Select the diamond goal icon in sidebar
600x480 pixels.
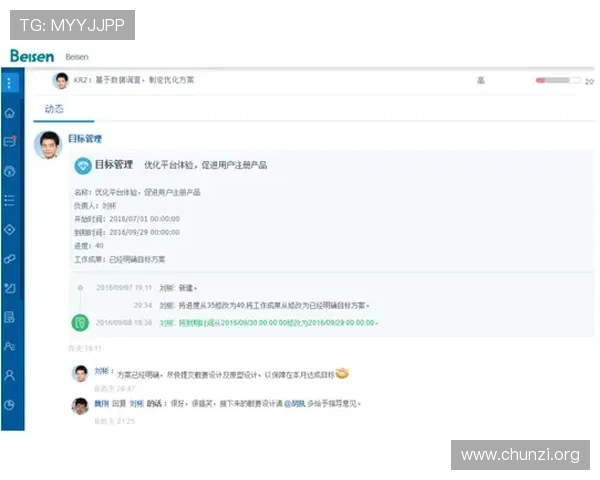pyautogui.click(x=10, y=229)
